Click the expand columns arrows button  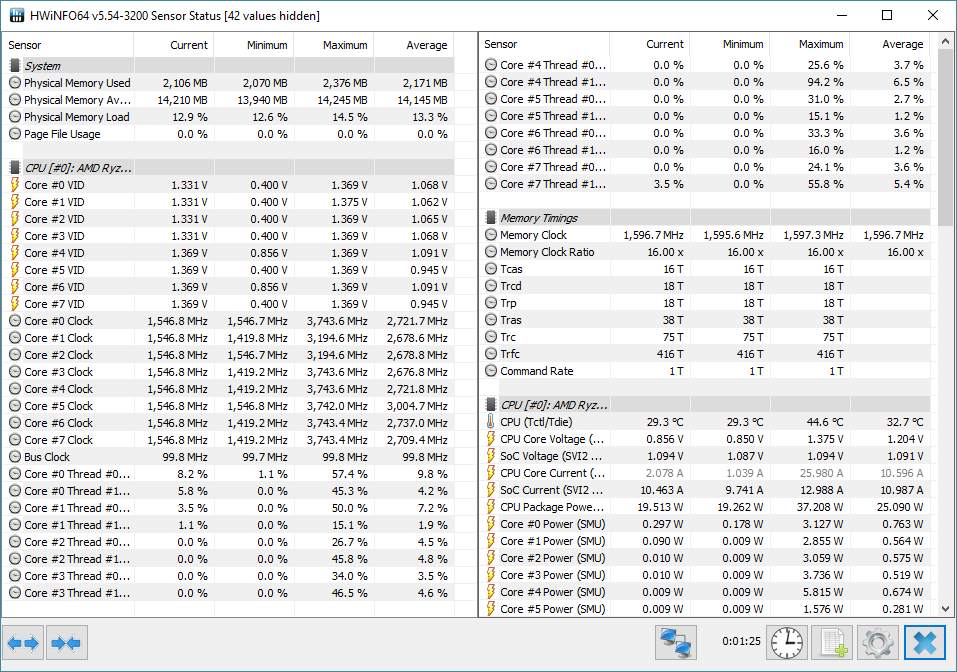23,642
